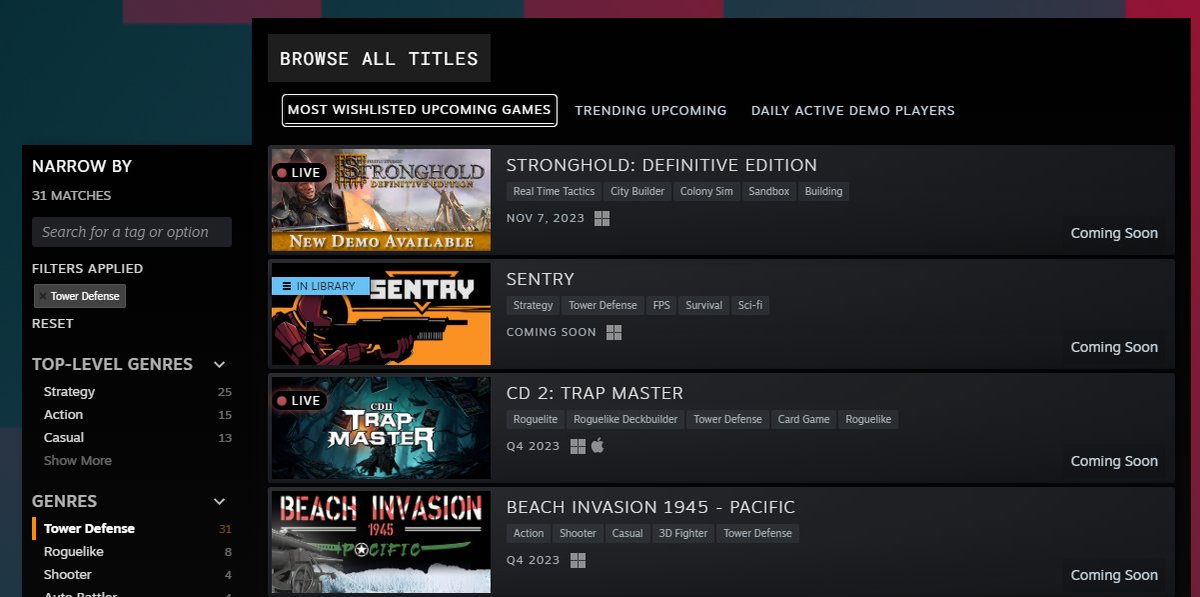
Task: Click '31 MATCHES' text
Action: (72, 196)
